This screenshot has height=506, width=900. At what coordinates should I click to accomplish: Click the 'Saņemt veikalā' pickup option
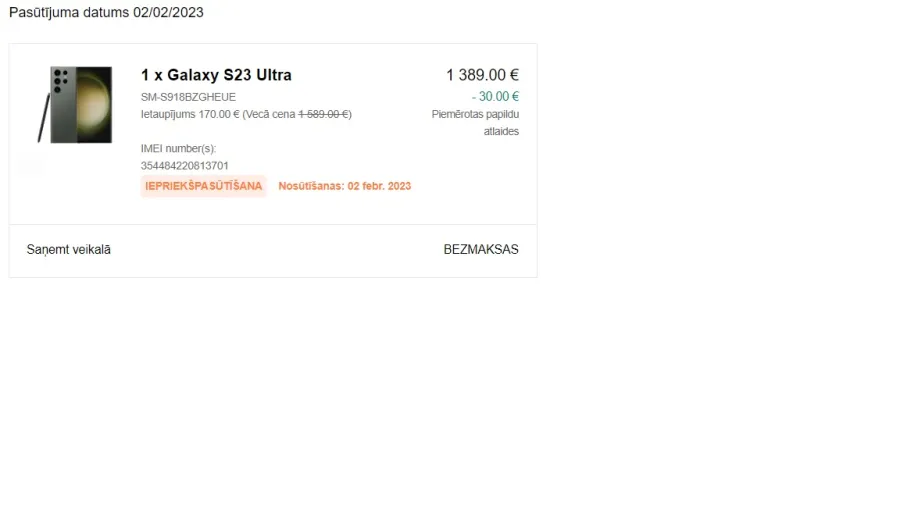69,250
